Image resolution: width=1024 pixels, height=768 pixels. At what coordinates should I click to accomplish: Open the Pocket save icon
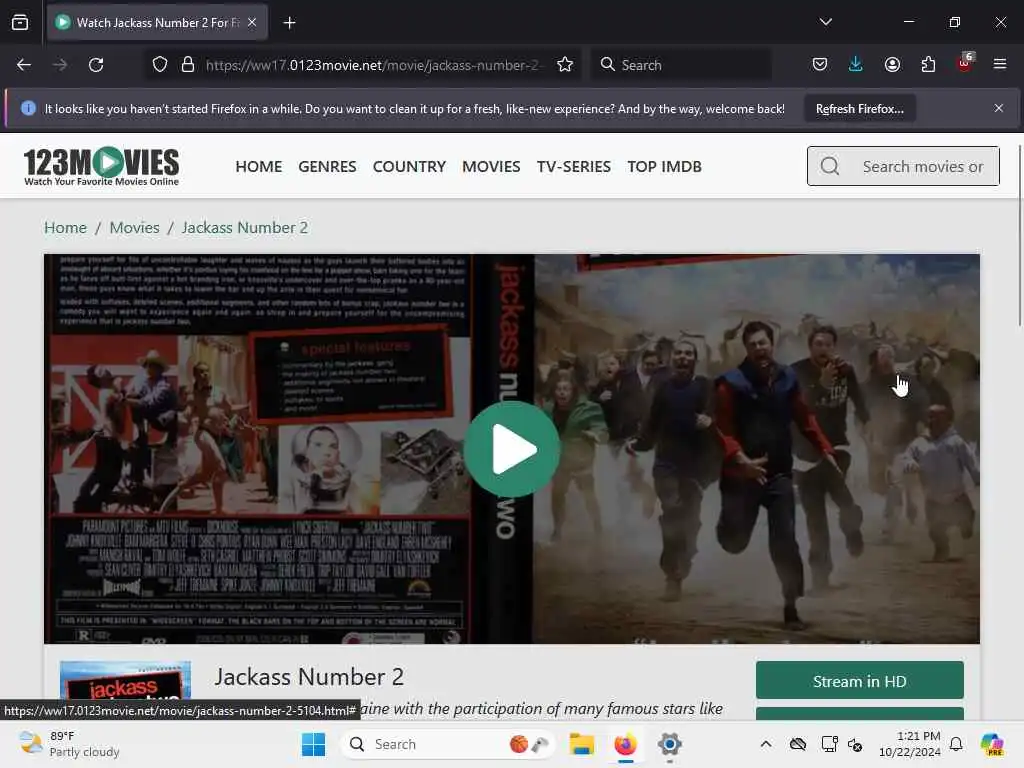point(820,64)
